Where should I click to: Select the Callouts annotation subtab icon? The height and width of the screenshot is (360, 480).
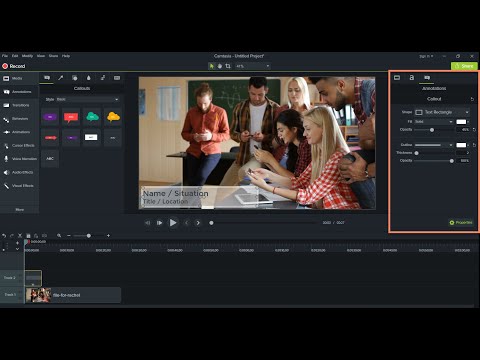coord(47,78)
